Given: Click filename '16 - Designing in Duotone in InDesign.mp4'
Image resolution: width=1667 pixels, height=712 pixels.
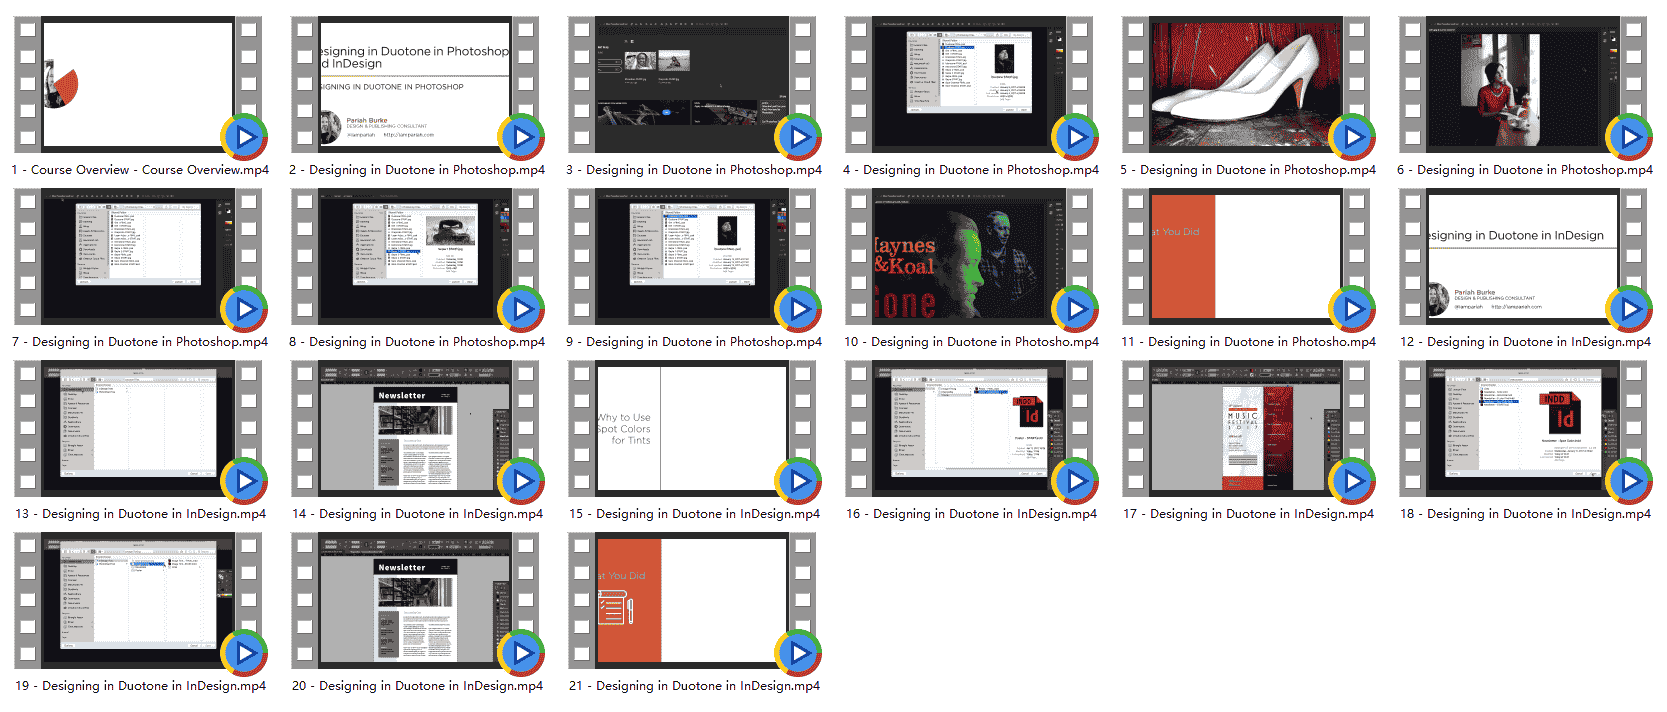Looking at the screenshot, I should 971,514.
